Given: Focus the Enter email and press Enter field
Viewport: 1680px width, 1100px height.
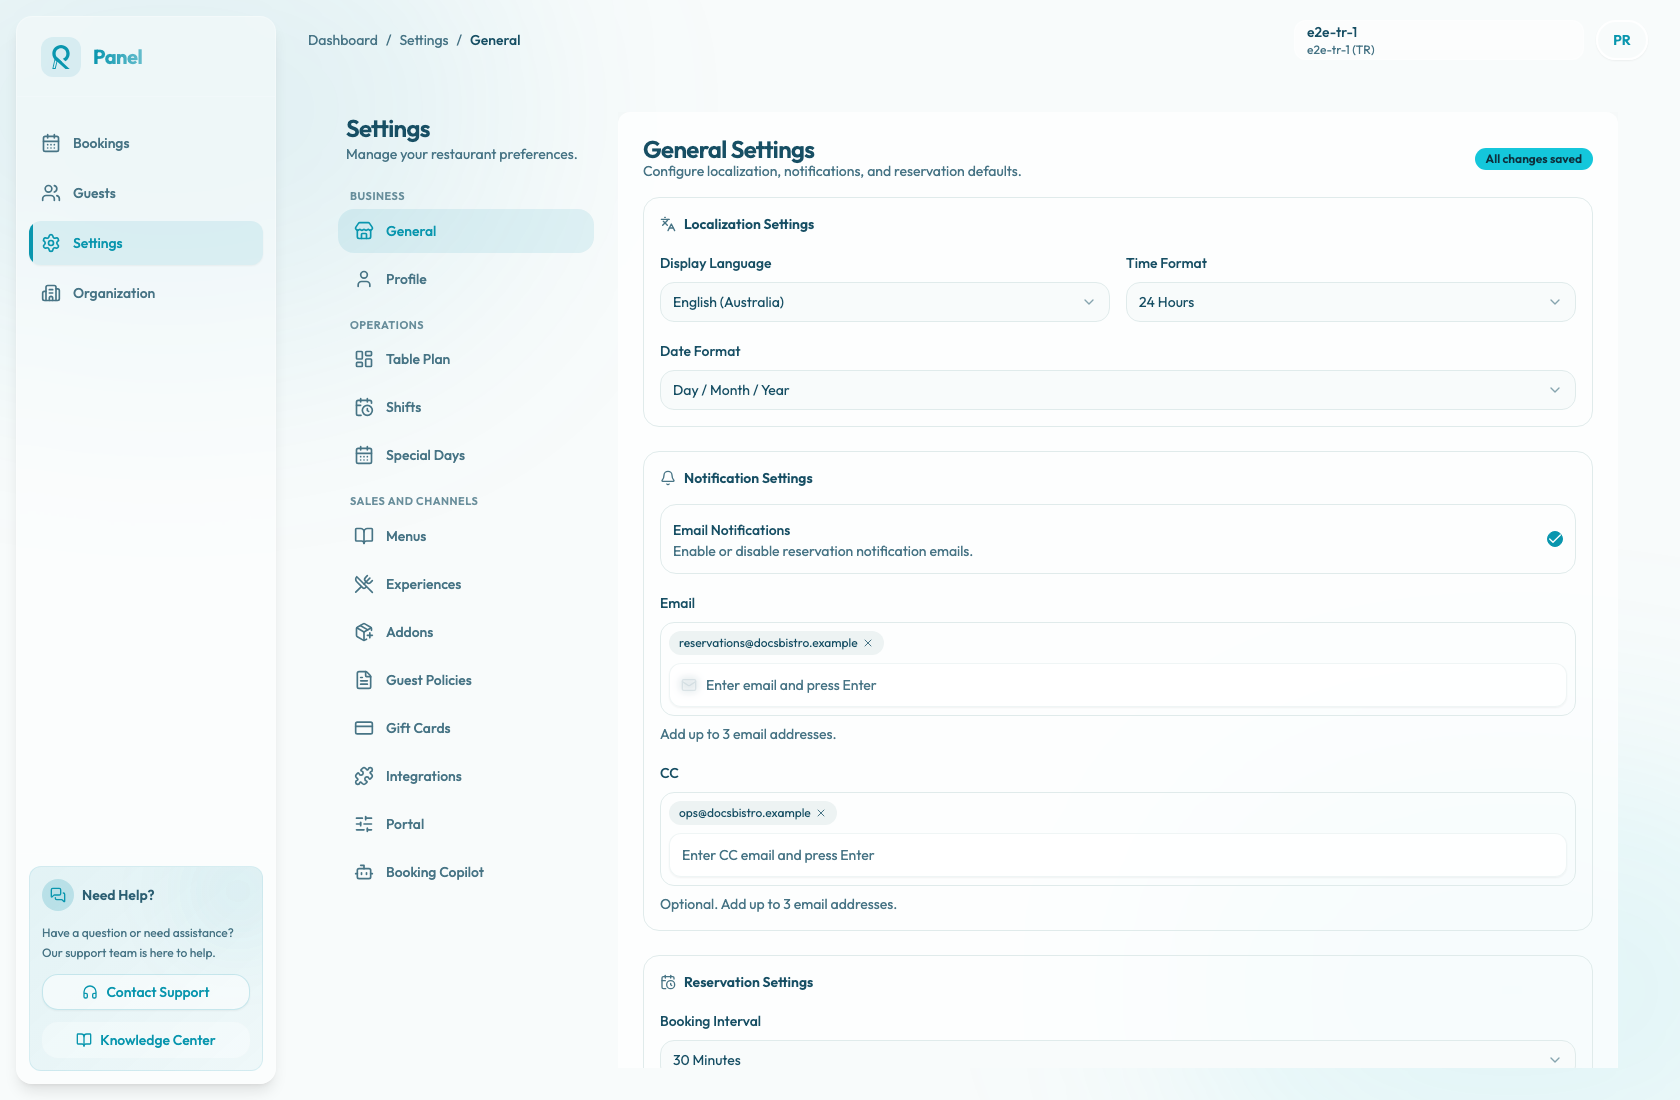Looking at the screenshot, I should [1117, 685].
